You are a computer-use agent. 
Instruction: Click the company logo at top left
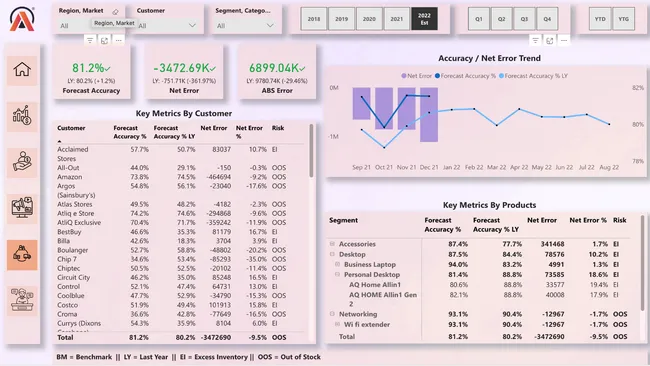point(22,19)
